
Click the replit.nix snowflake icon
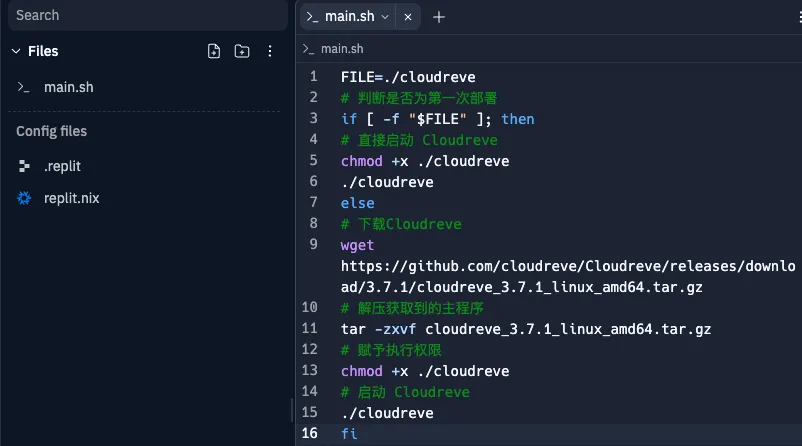point(24,198)
